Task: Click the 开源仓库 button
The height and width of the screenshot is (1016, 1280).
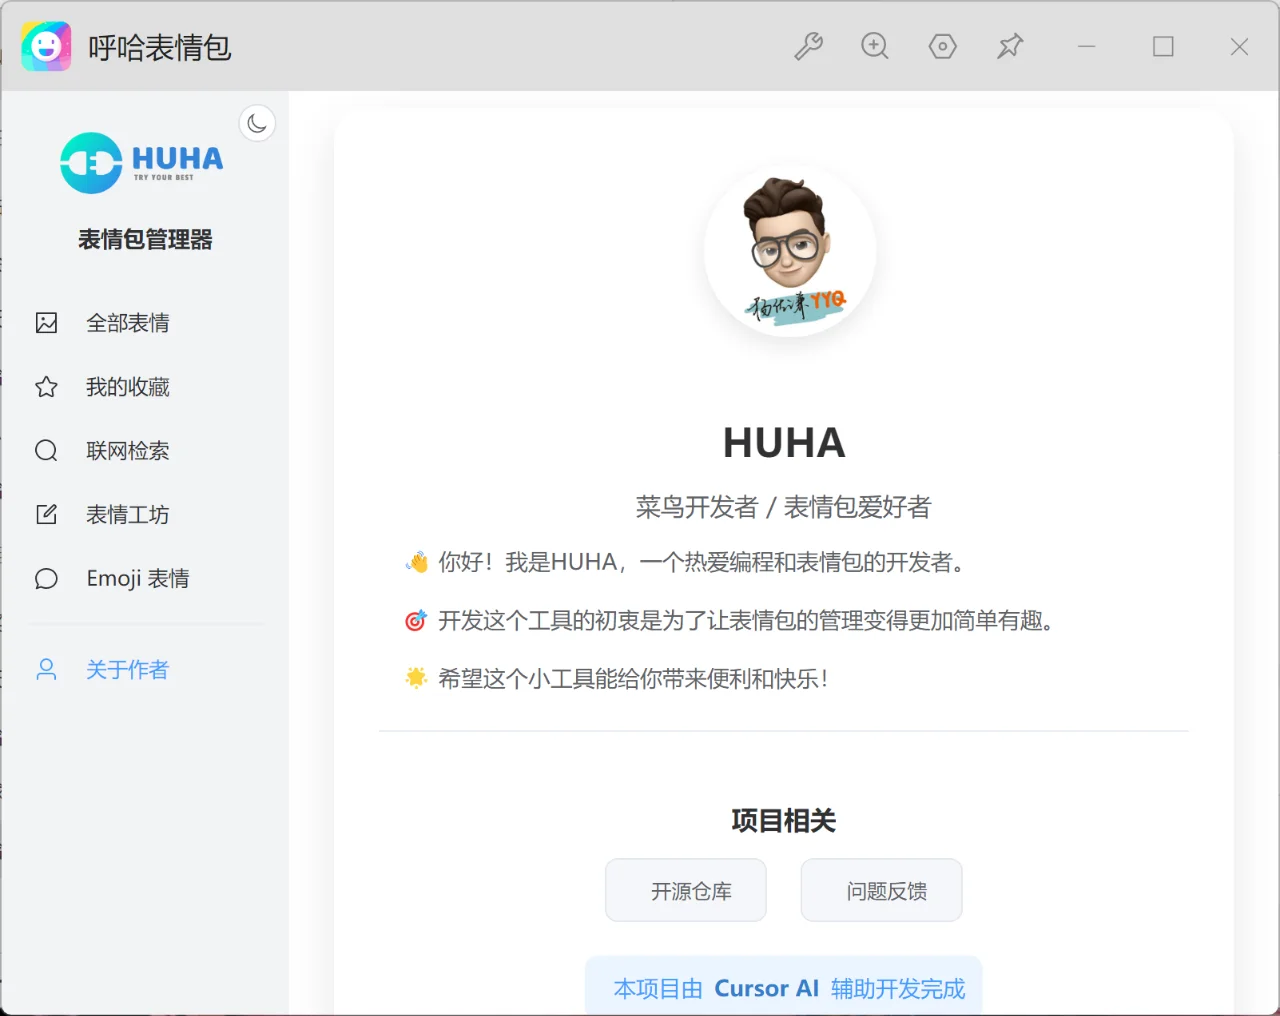Action: [x=685, y=890]
